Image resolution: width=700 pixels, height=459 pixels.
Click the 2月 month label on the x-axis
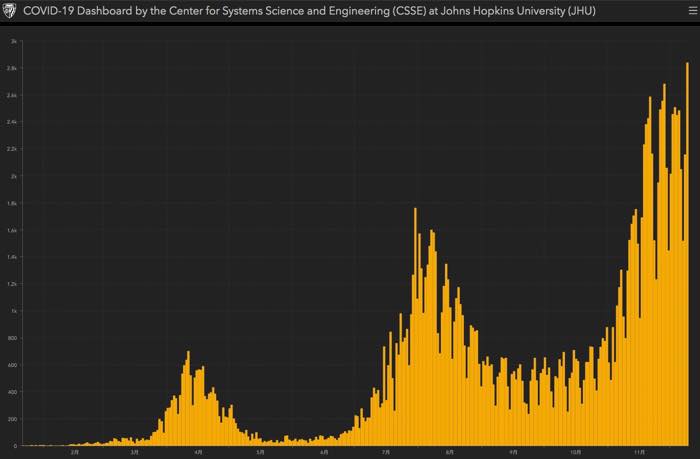(x=75, y=453)
